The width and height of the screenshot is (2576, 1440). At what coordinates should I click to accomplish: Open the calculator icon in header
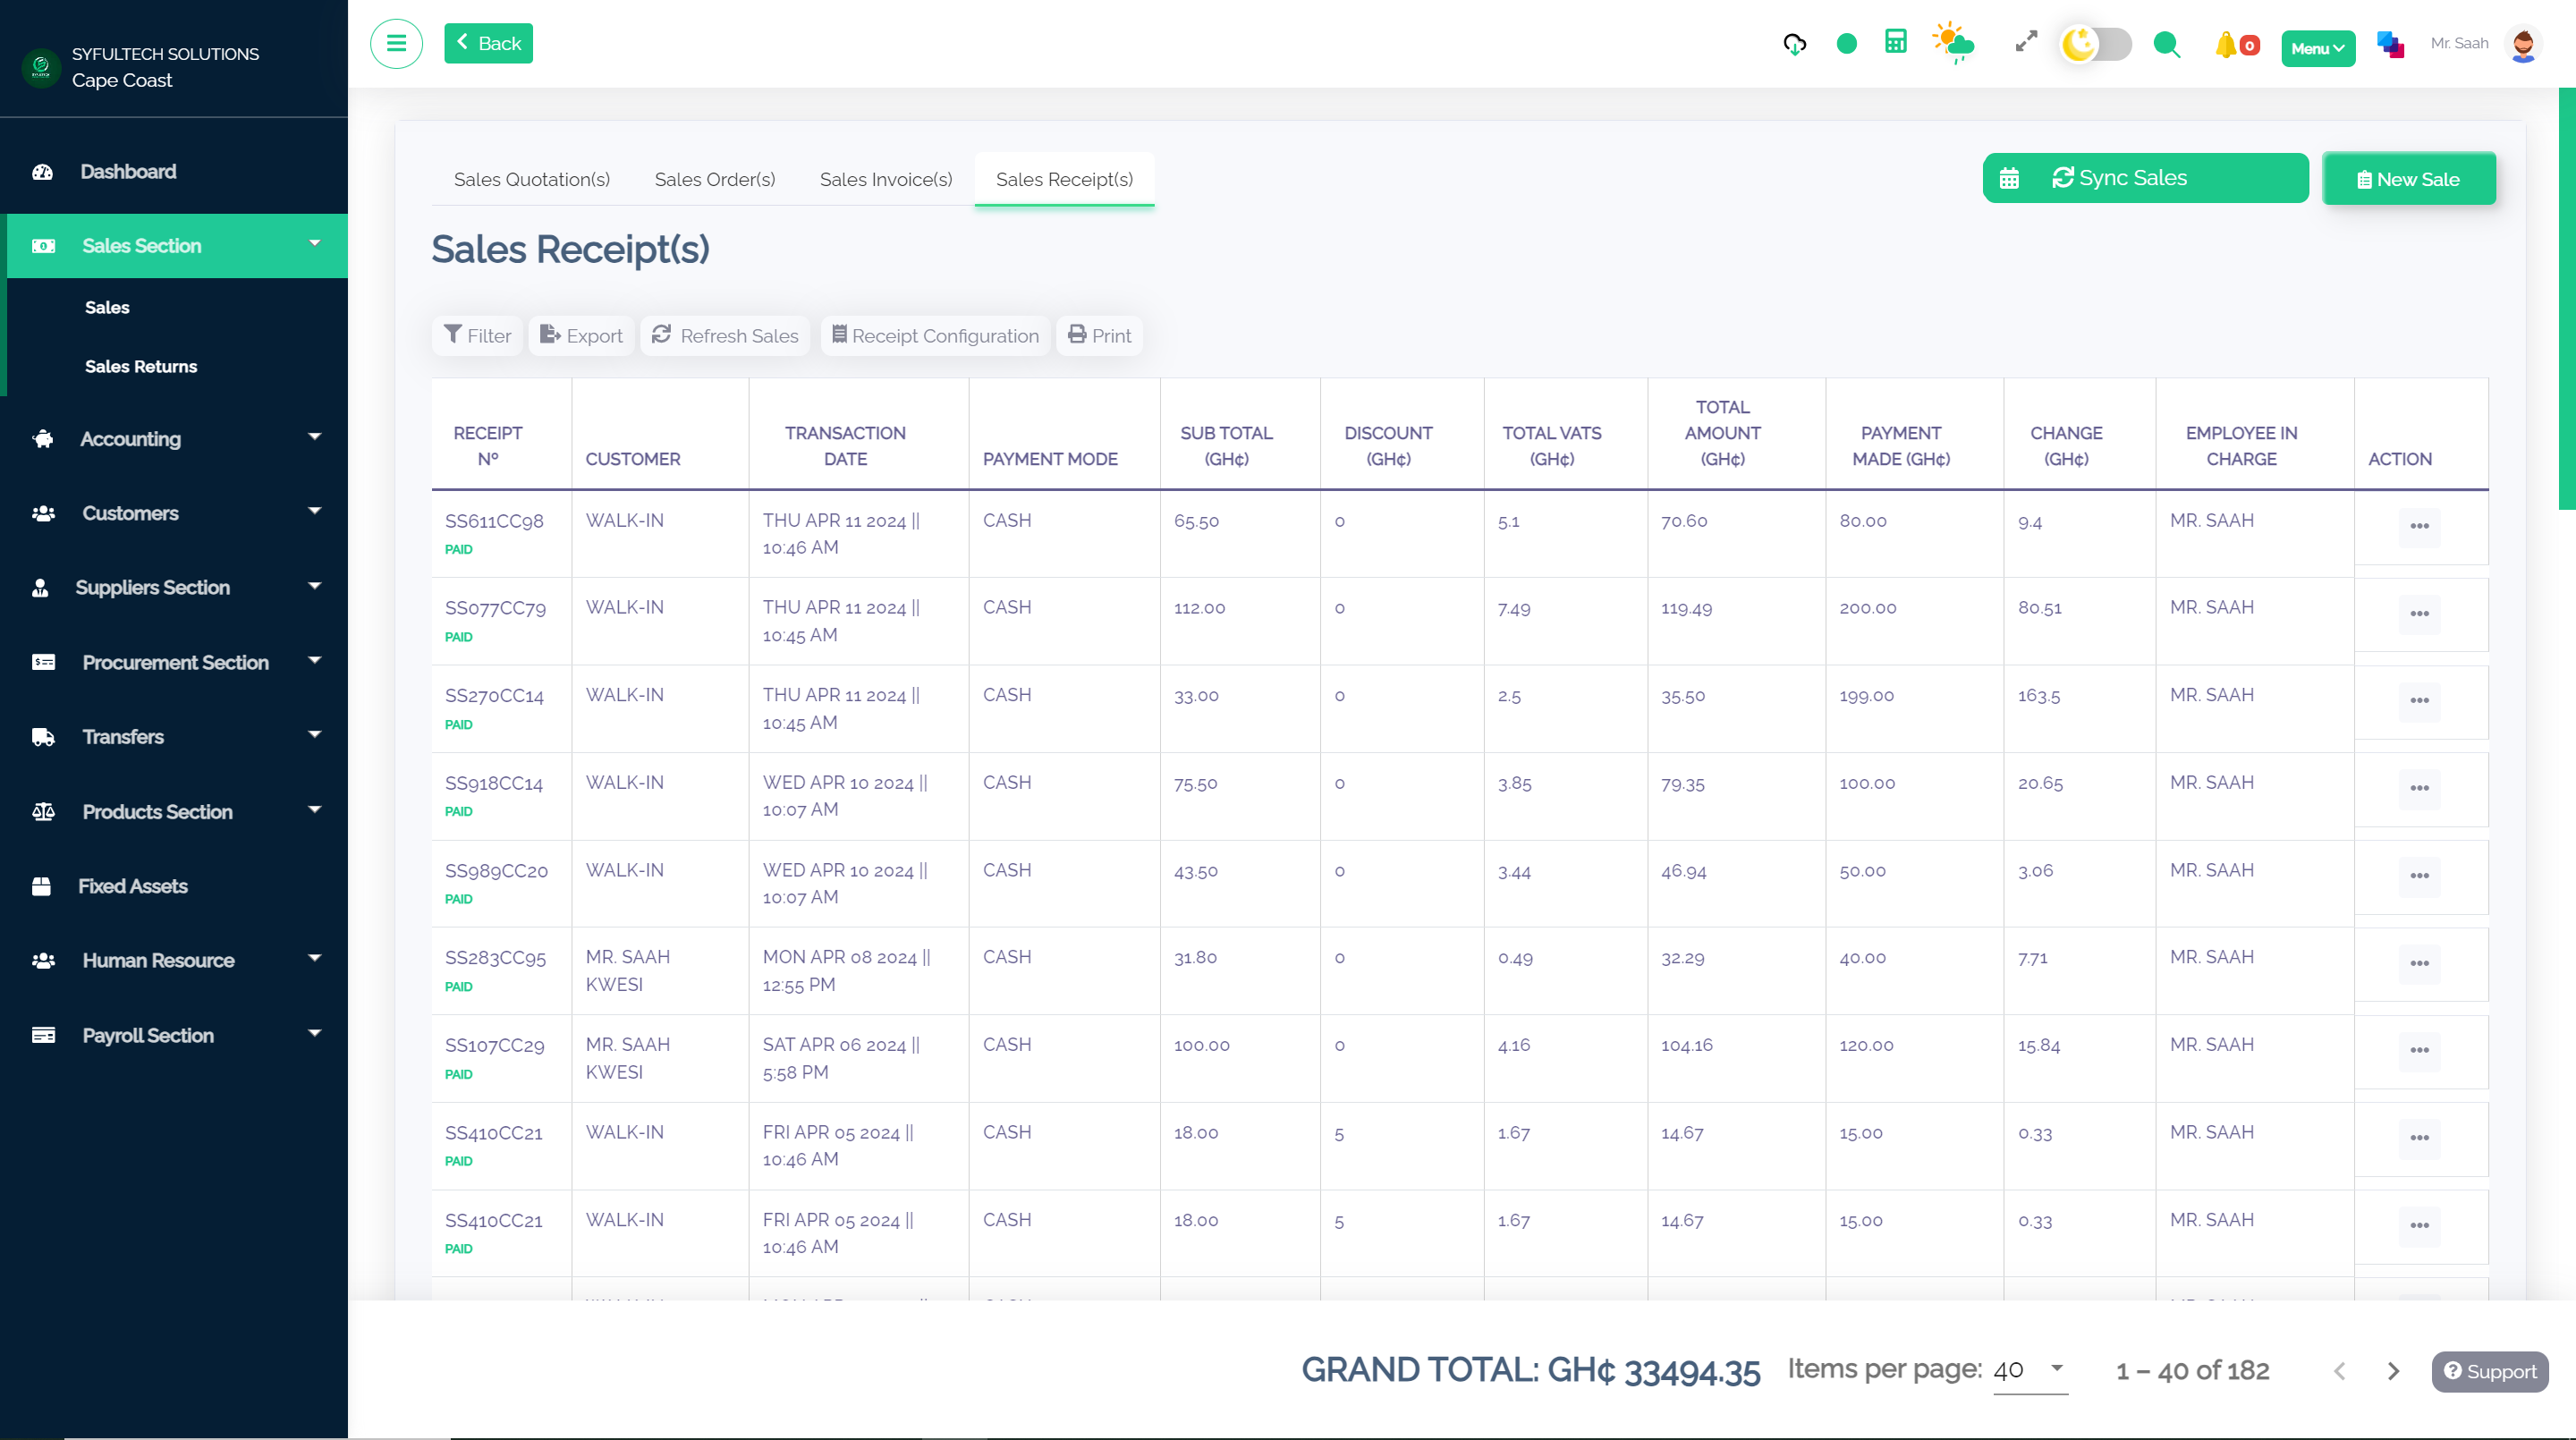click(x=1895, y=42)
